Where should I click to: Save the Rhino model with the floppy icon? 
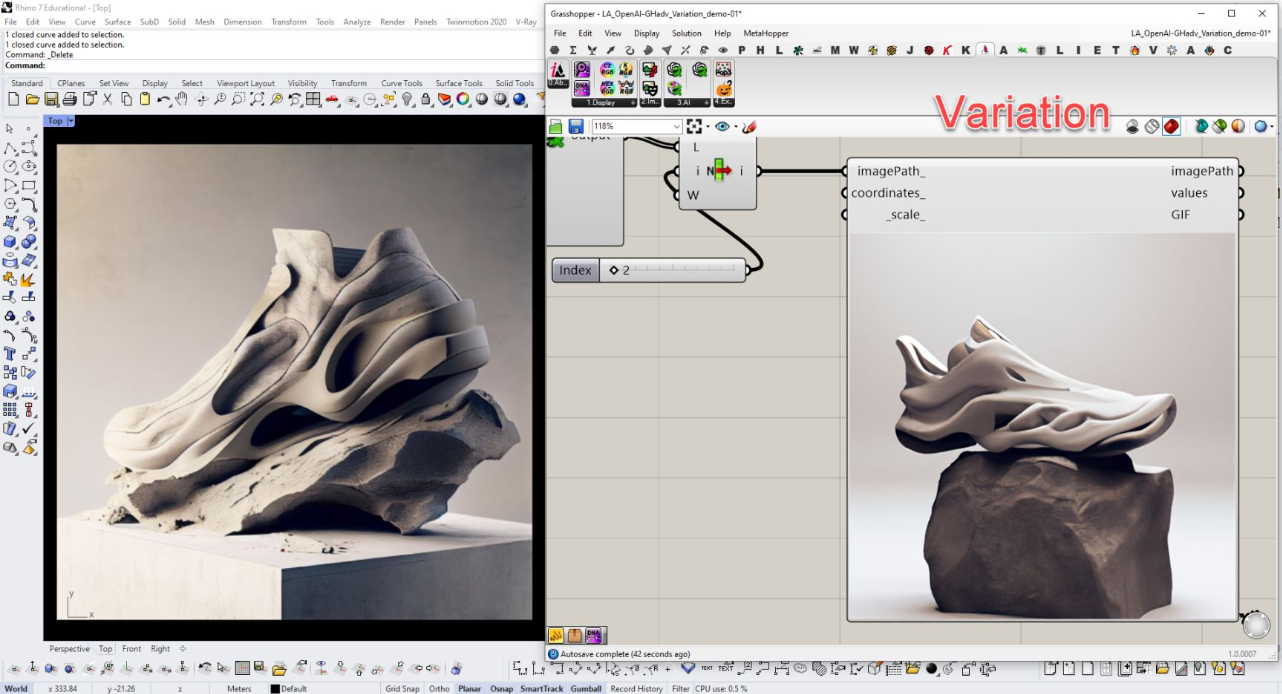[51, 100]
